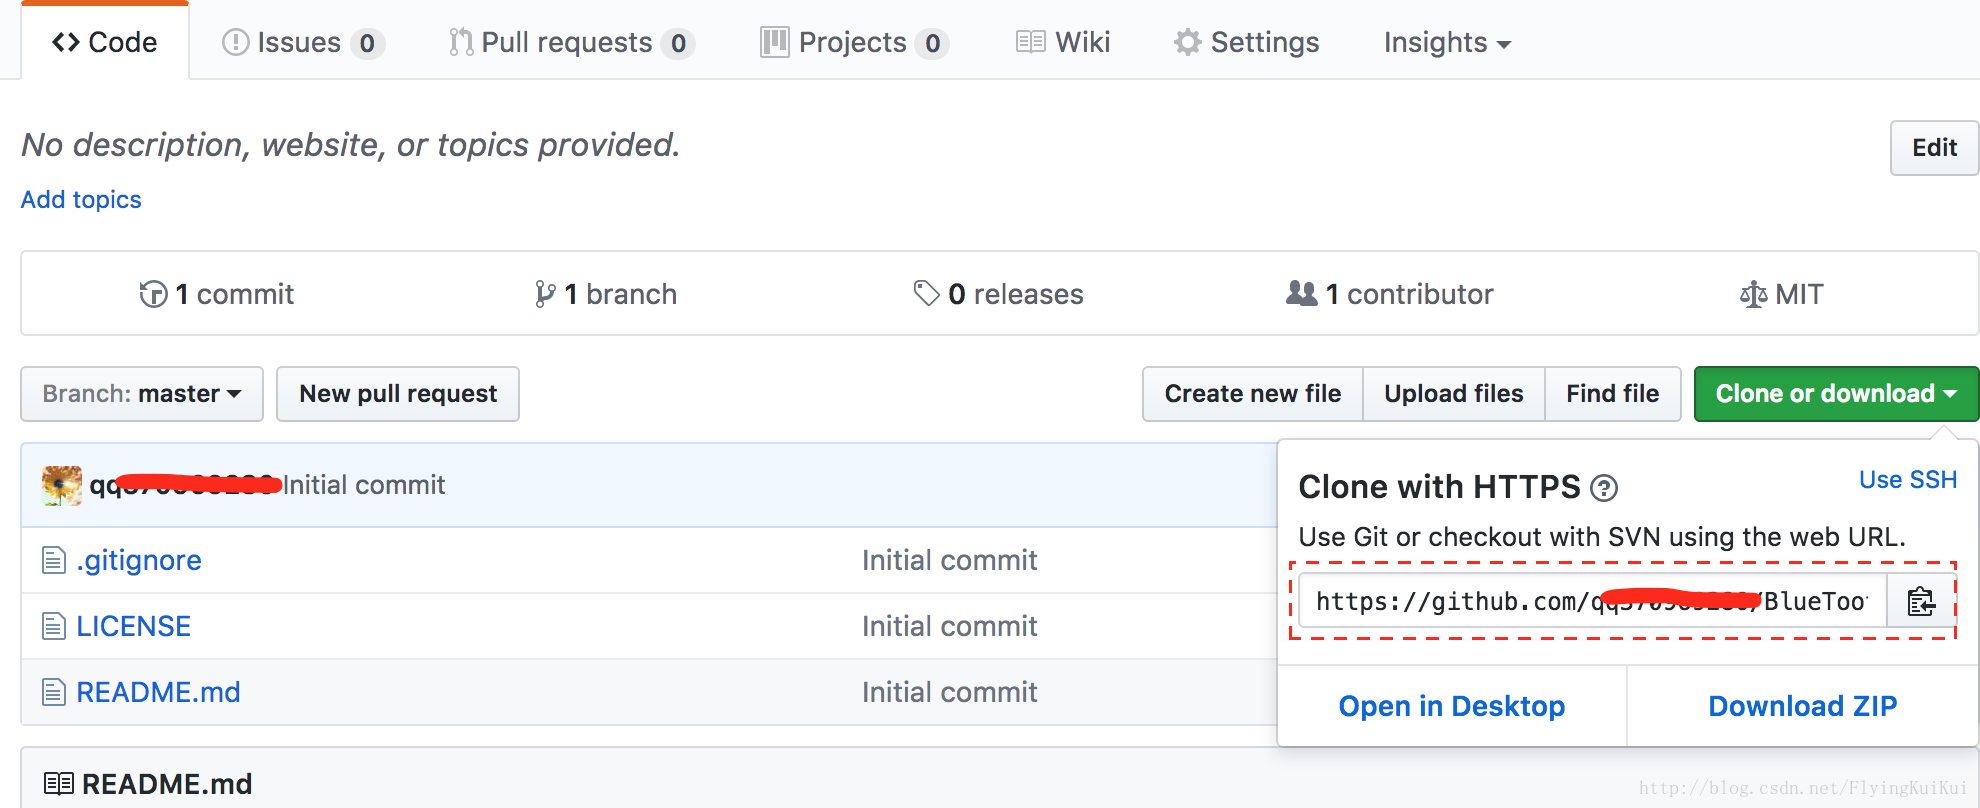Screen dimensions: 1980x808
Task: Click the releases tag icon
Action: 927,293
